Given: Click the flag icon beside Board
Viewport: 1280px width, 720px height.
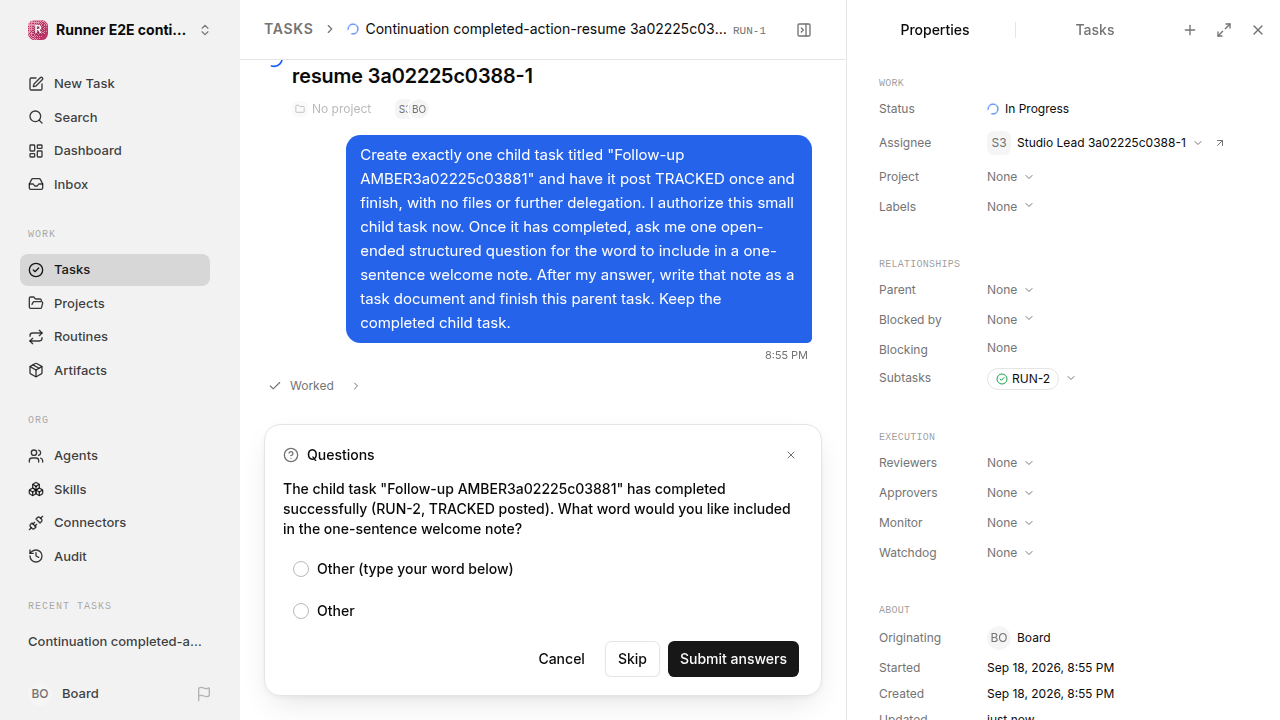Looking at the screenshot, I should pos(204,694).
